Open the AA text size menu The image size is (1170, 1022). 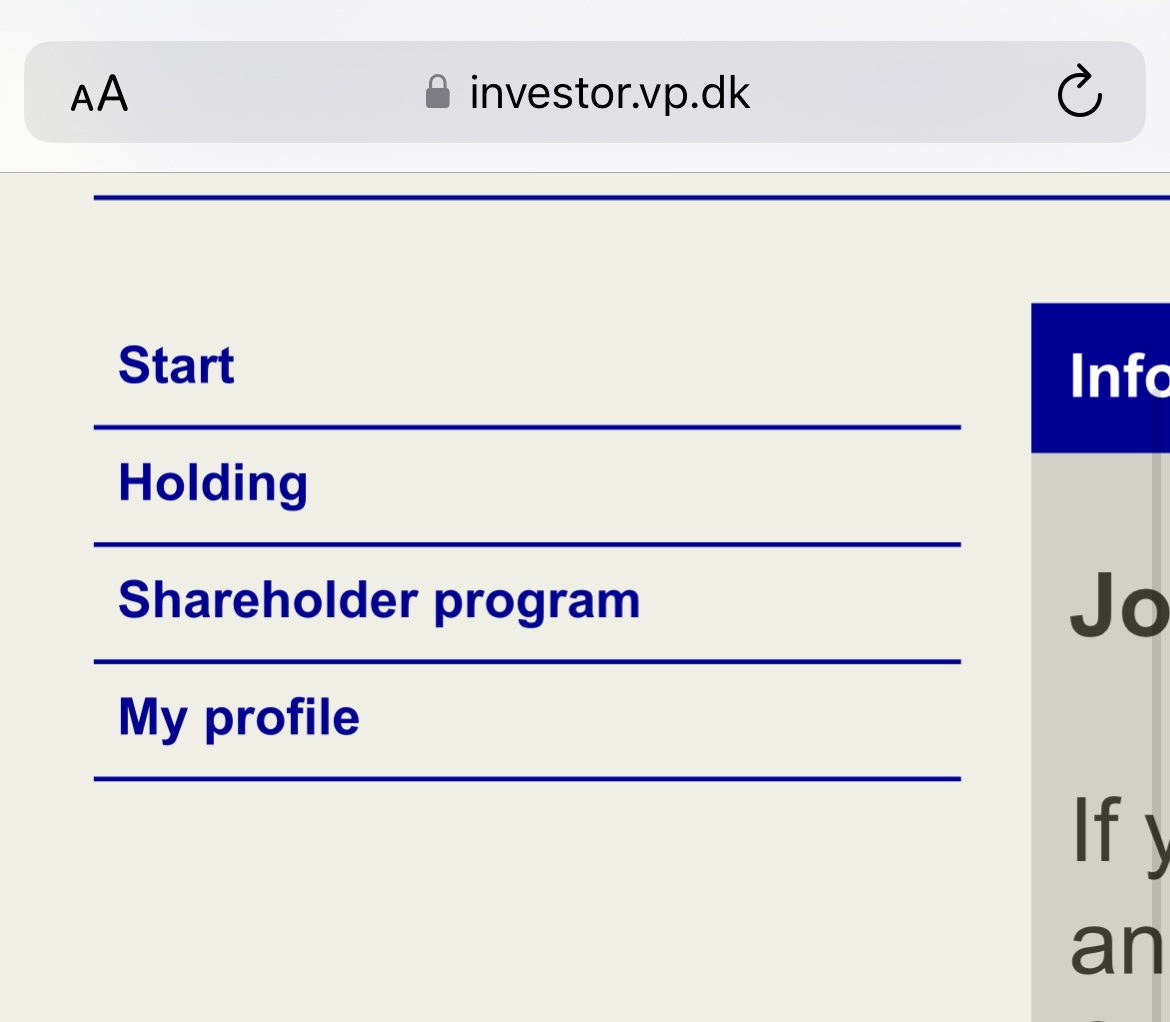pyautogui.click(x=100, y=95)
